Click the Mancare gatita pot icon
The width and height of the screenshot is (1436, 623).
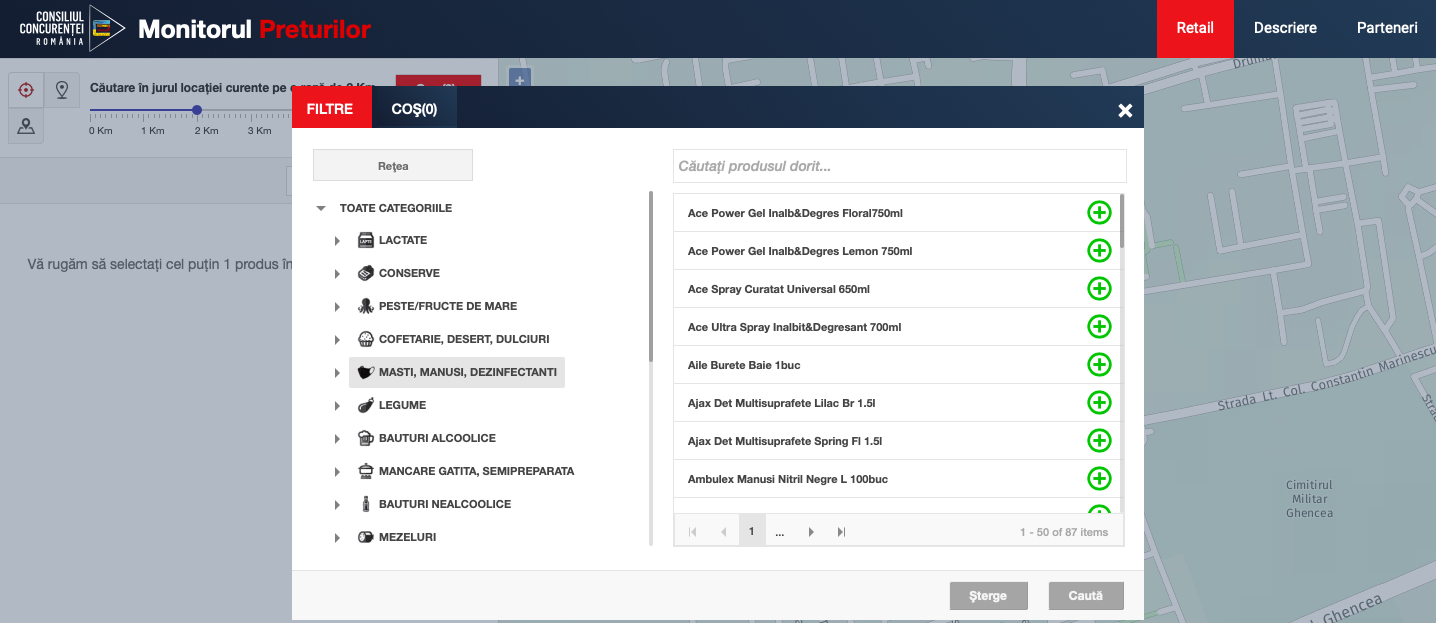(x=365, y=471)
